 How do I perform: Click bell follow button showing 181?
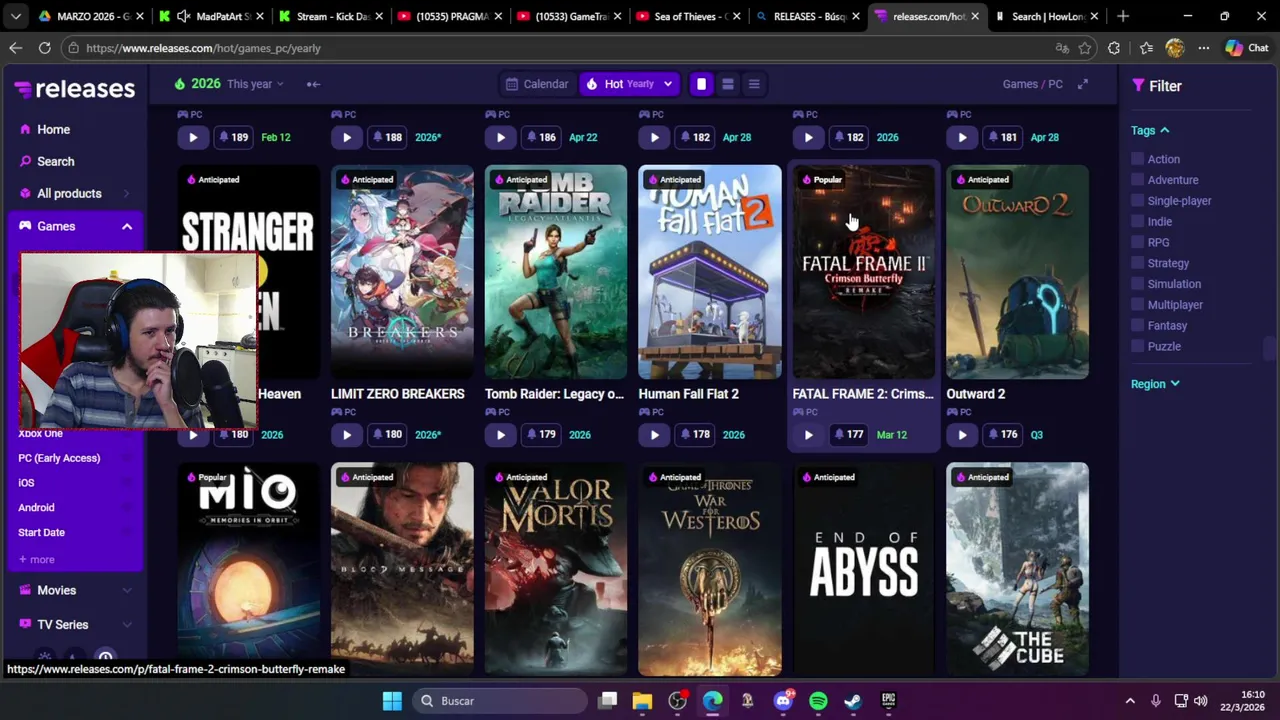[x=1001, y=137]
